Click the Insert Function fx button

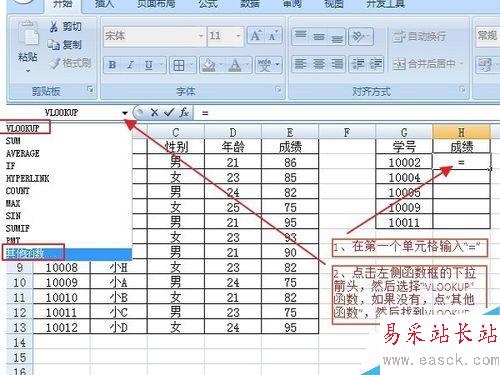pyautogui.click(x=184, y=113)
